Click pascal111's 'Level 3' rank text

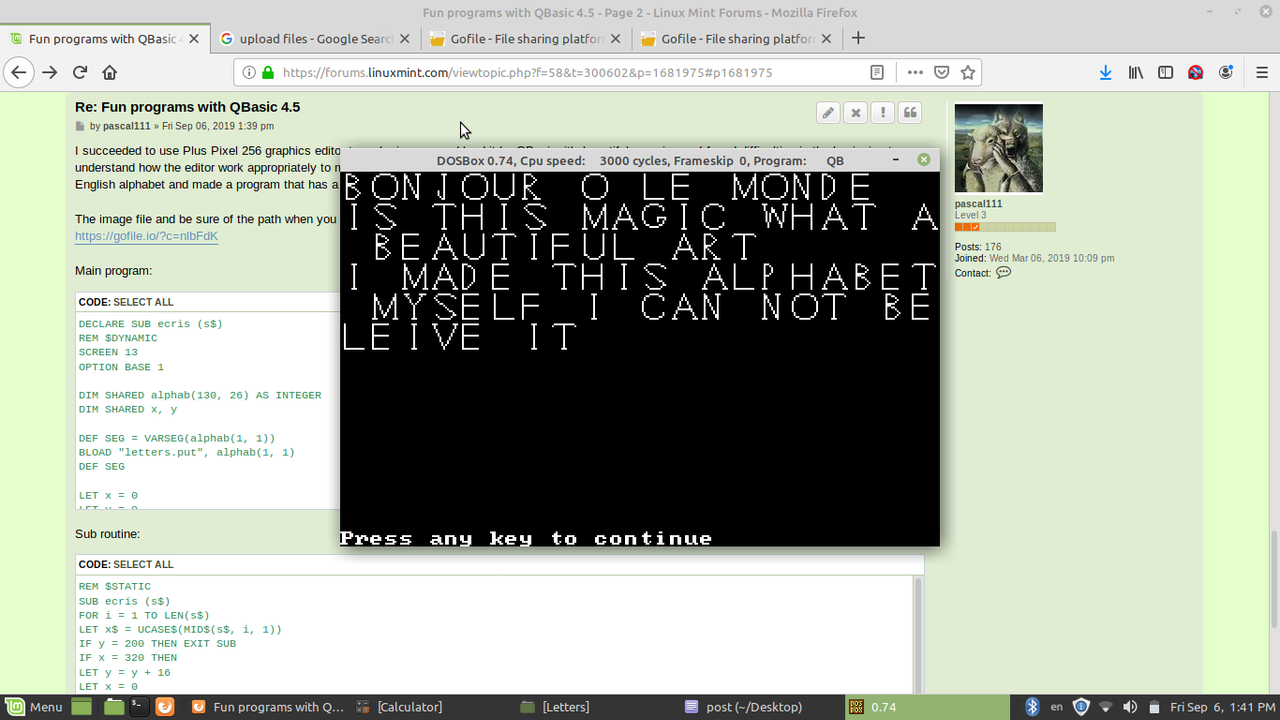pyautogui.click(x=970, y=215)
